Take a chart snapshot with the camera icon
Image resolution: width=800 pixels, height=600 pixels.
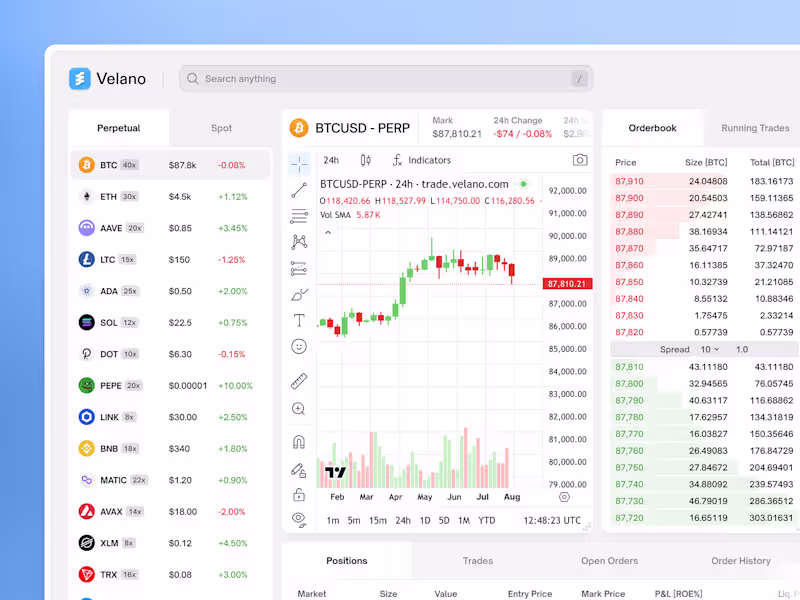[580, 159]
